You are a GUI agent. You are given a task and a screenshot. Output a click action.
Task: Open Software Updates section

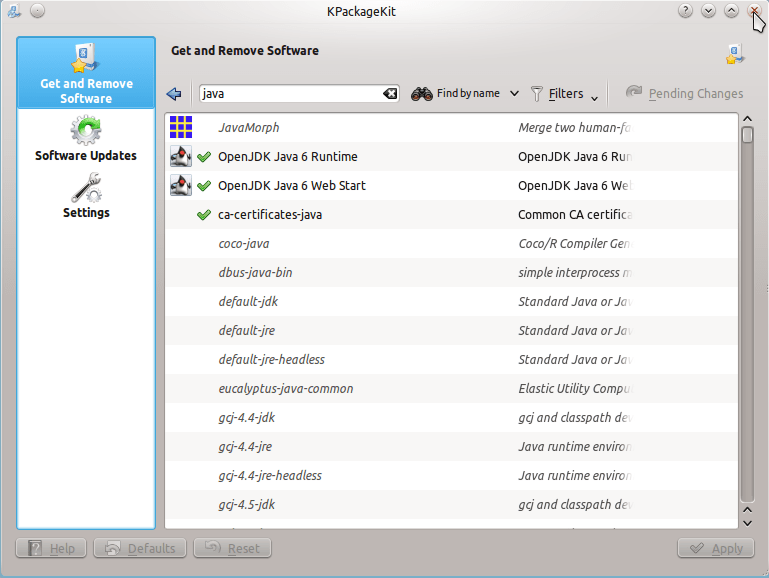tap(86, 138)
